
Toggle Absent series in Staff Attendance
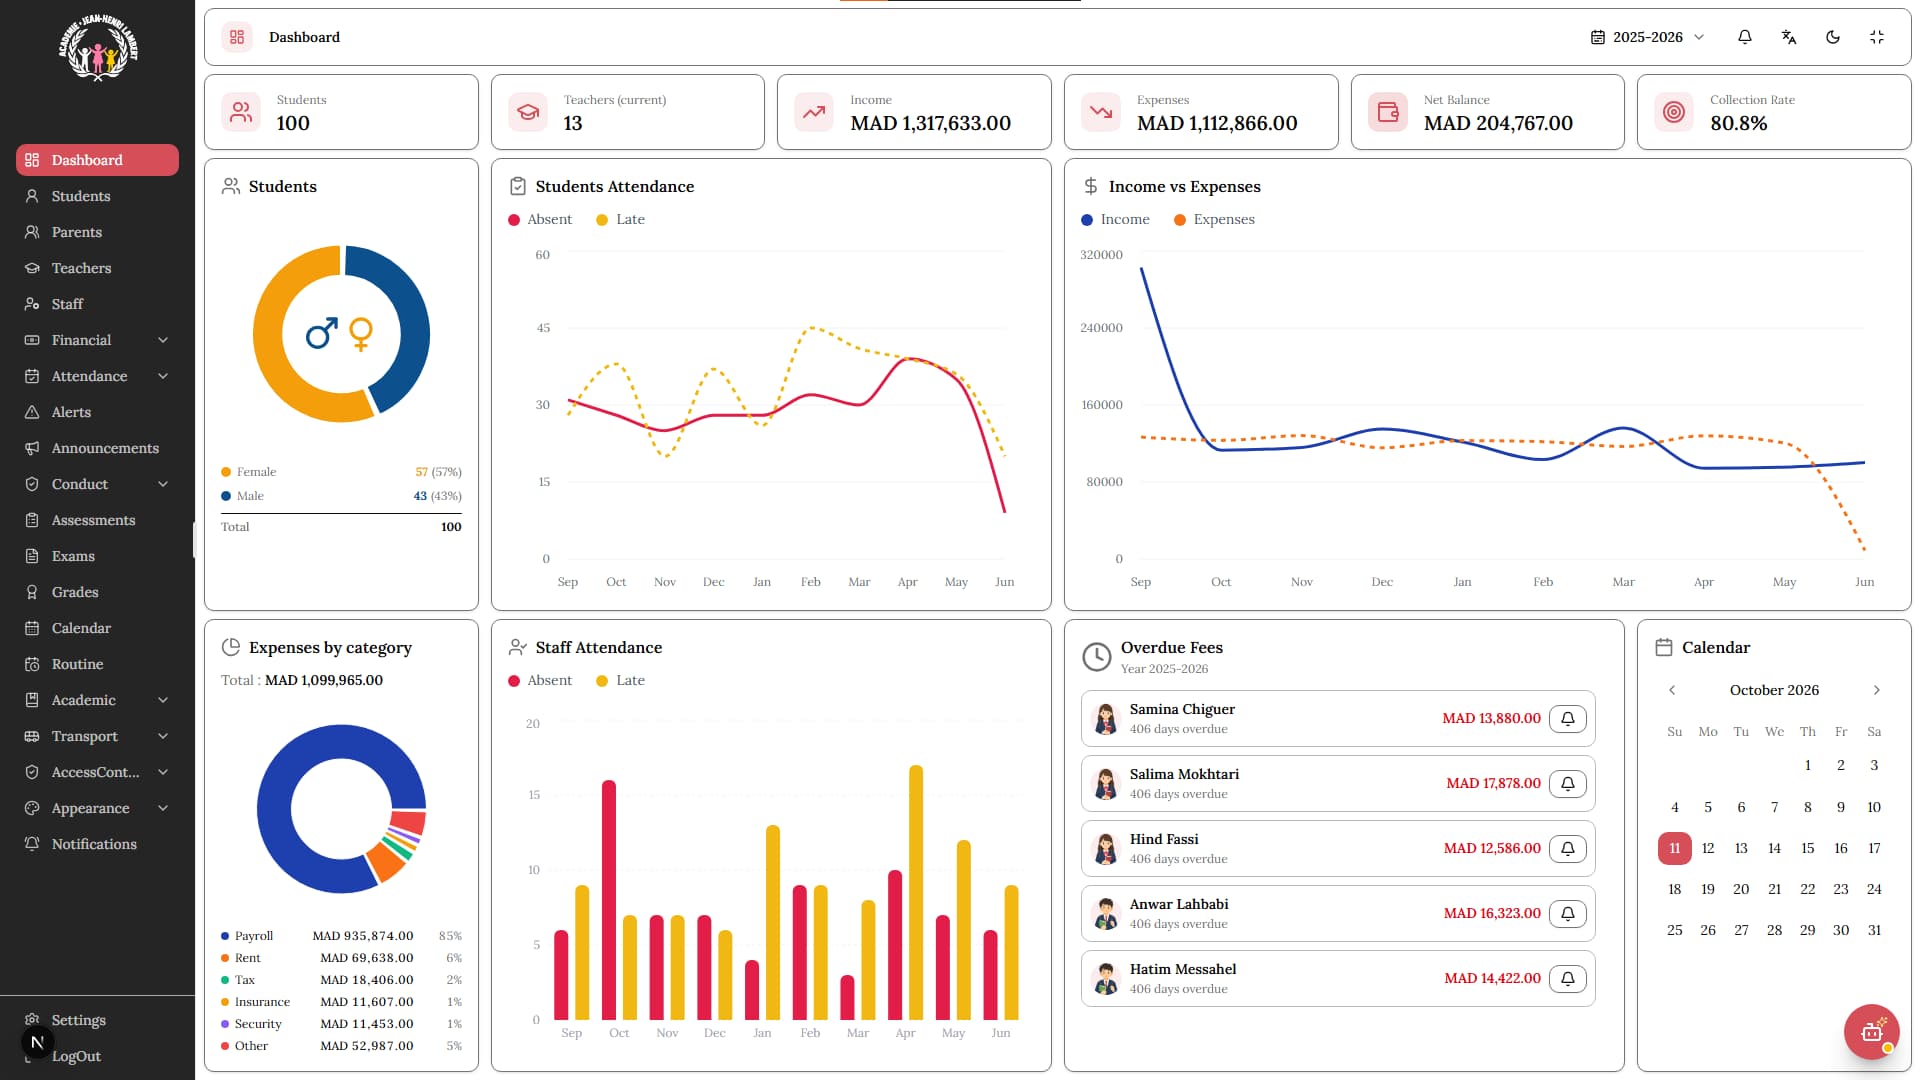[x=540, y=680]
